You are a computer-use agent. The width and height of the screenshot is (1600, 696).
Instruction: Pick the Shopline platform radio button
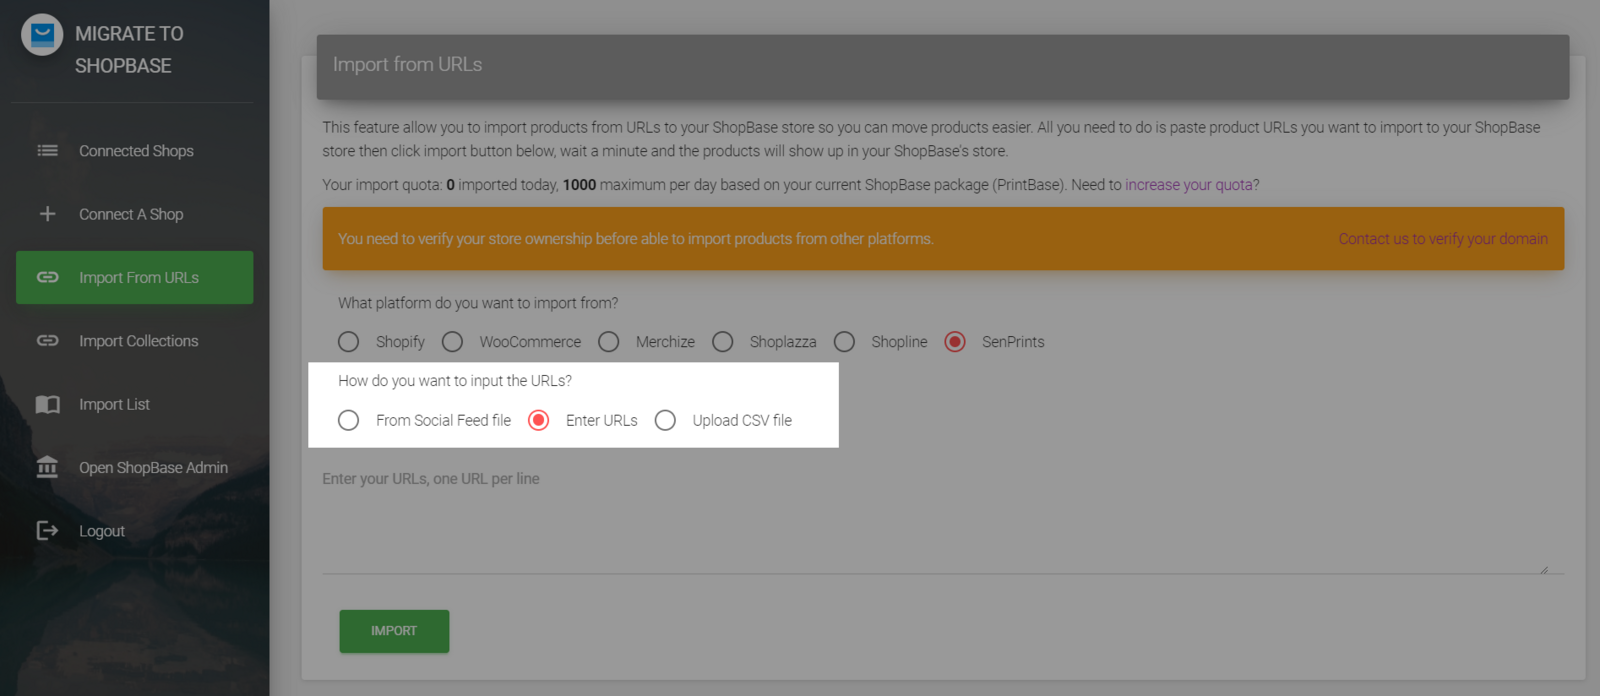point(844,342)
